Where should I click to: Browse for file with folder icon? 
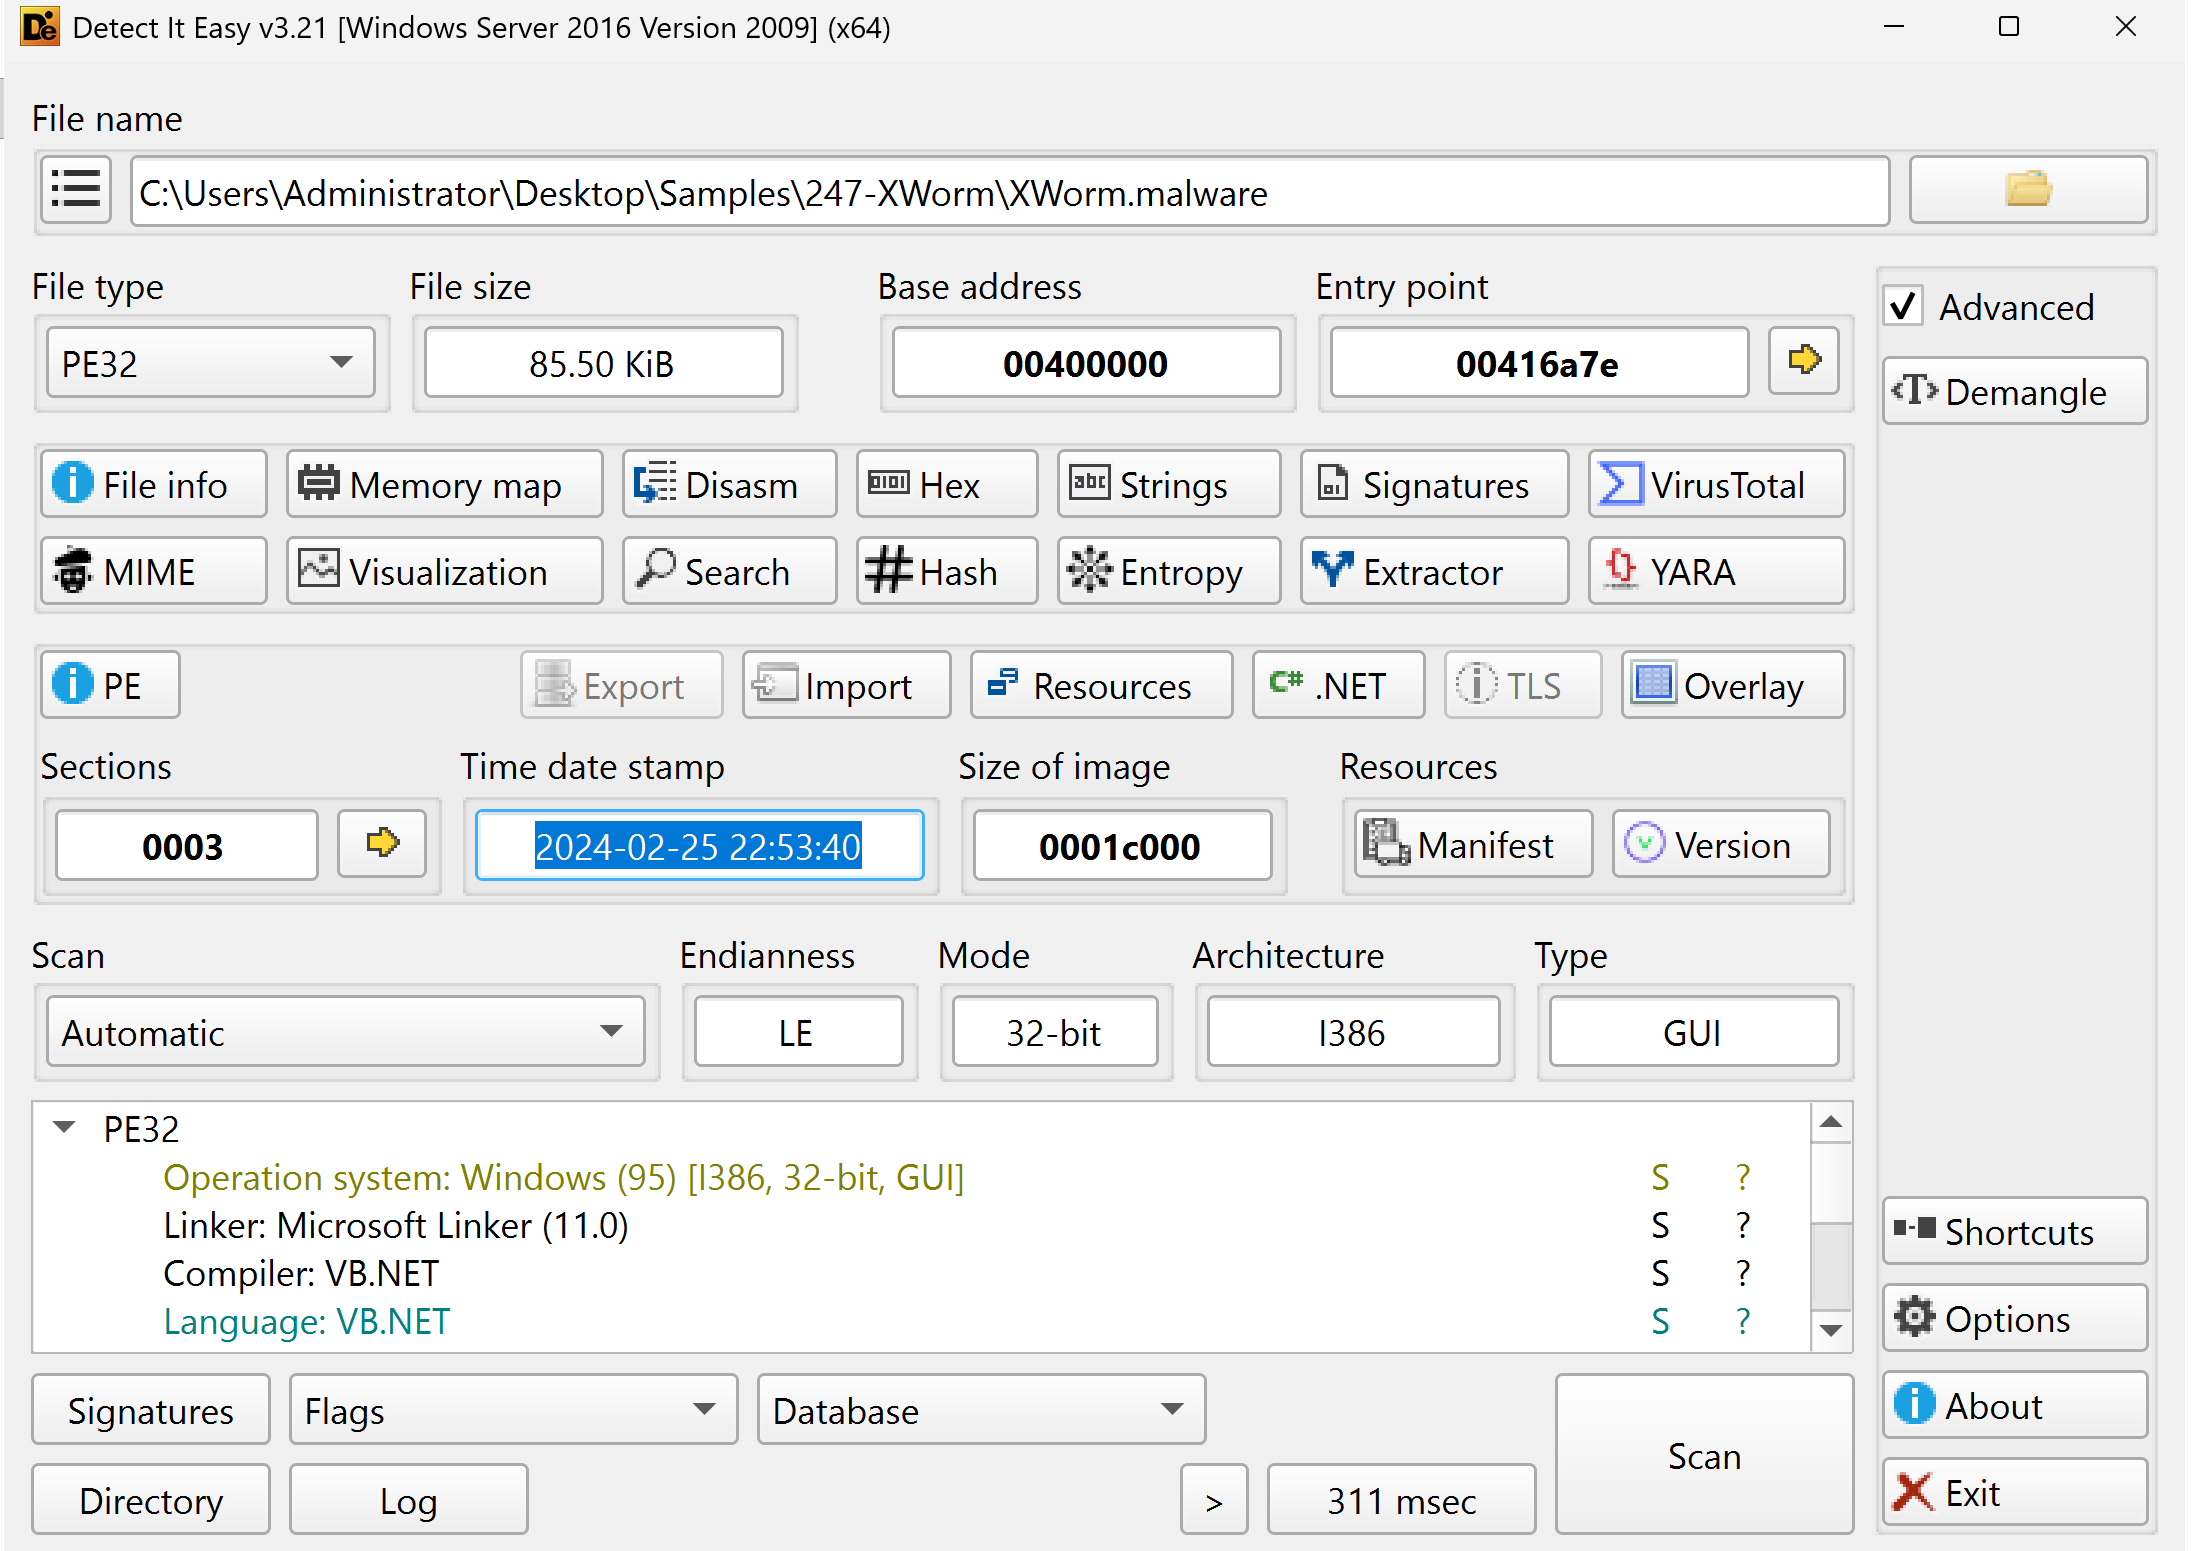click(2027, 190)
